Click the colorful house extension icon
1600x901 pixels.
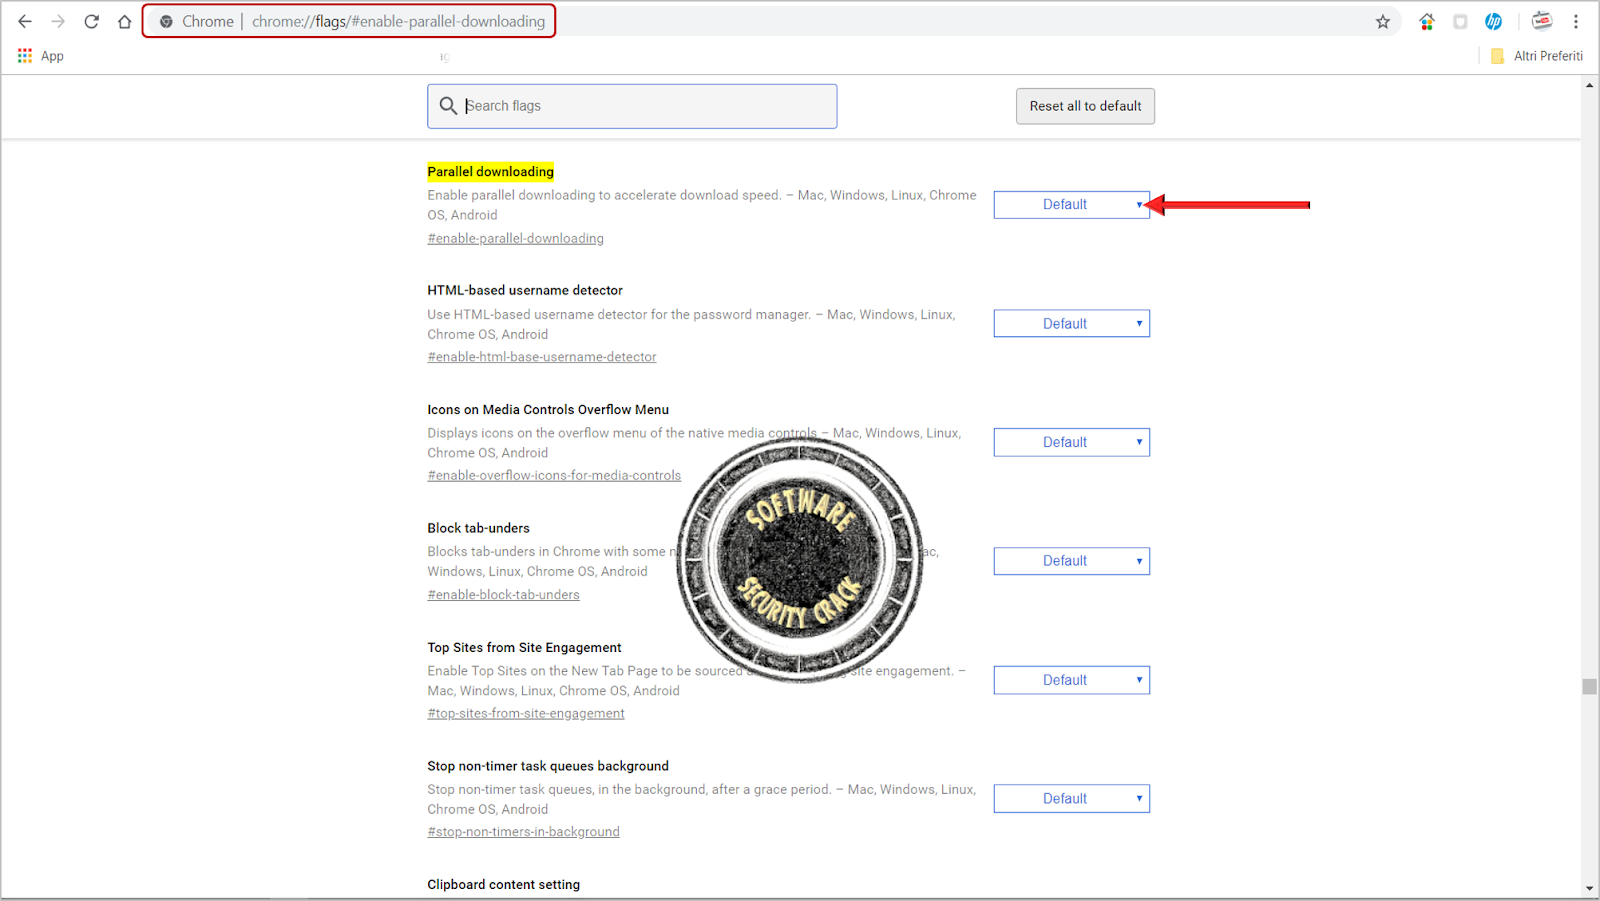tap(1427, 21)
